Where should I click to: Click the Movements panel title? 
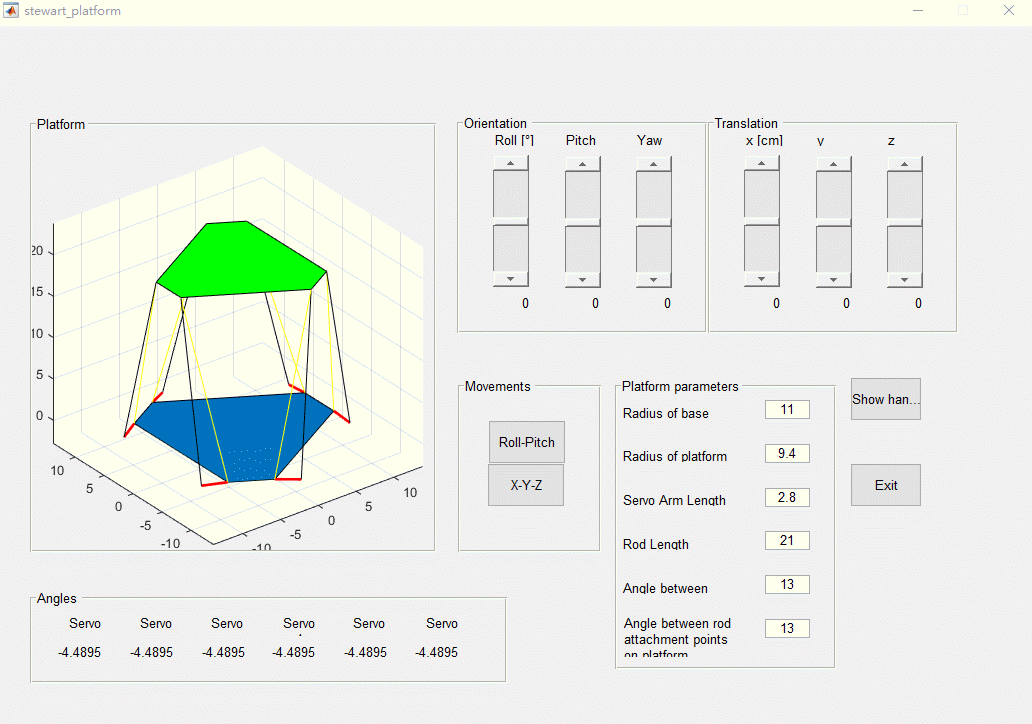(498, 386)
